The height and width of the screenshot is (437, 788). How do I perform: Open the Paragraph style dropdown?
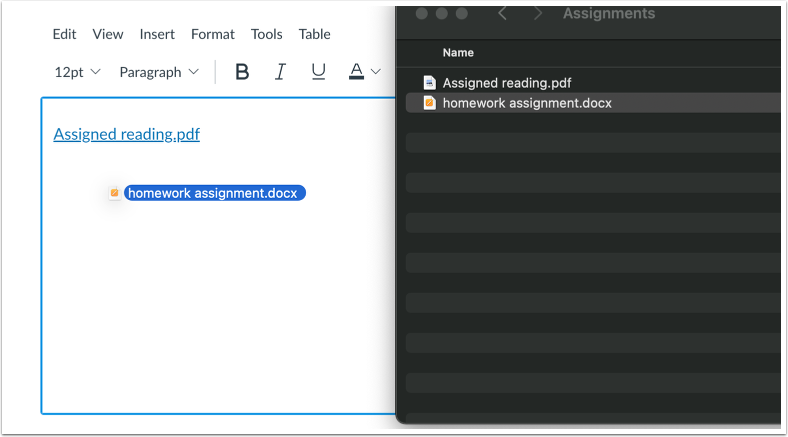(159, 72)
